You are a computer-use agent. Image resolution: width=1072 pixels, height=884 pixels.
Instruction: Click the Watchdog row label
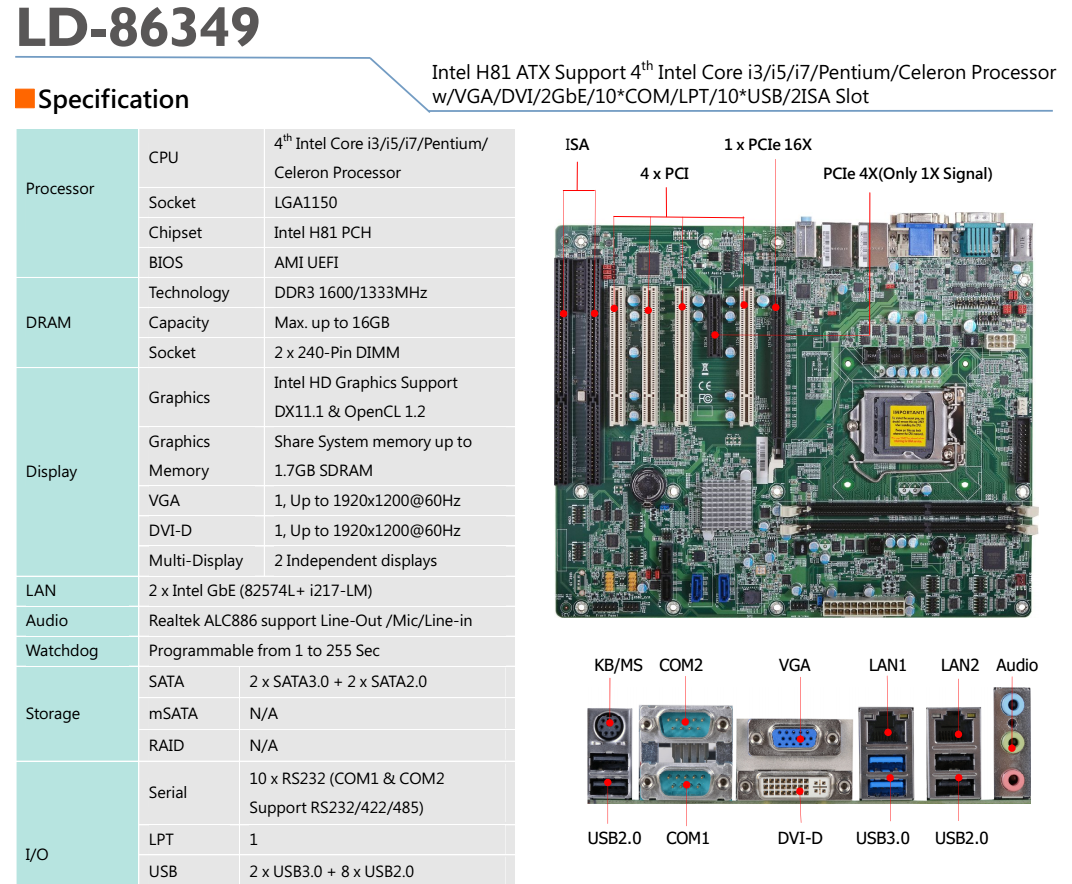tap(62, 651)
